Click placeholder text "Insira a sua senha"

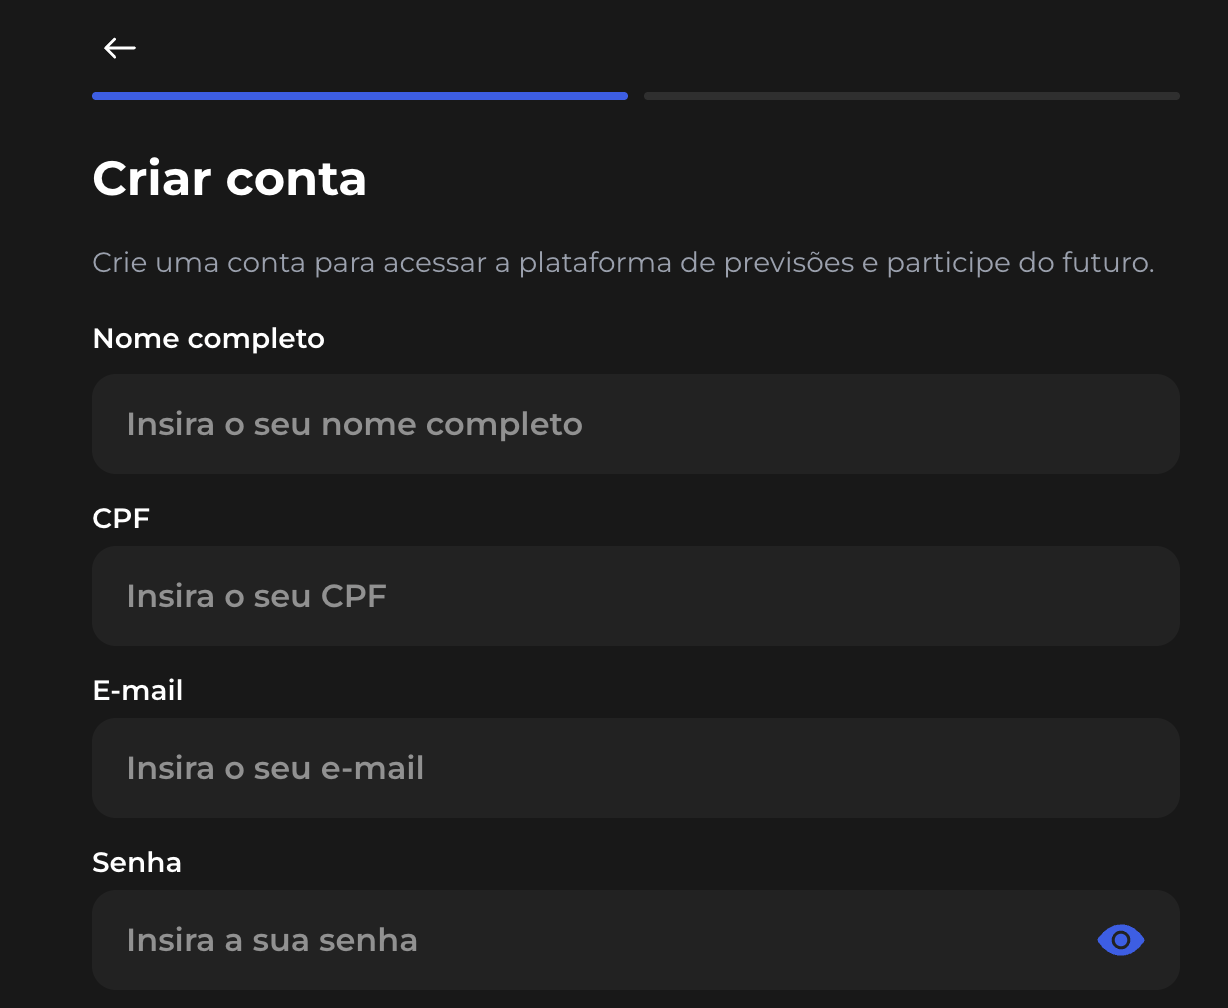[272, 940]
